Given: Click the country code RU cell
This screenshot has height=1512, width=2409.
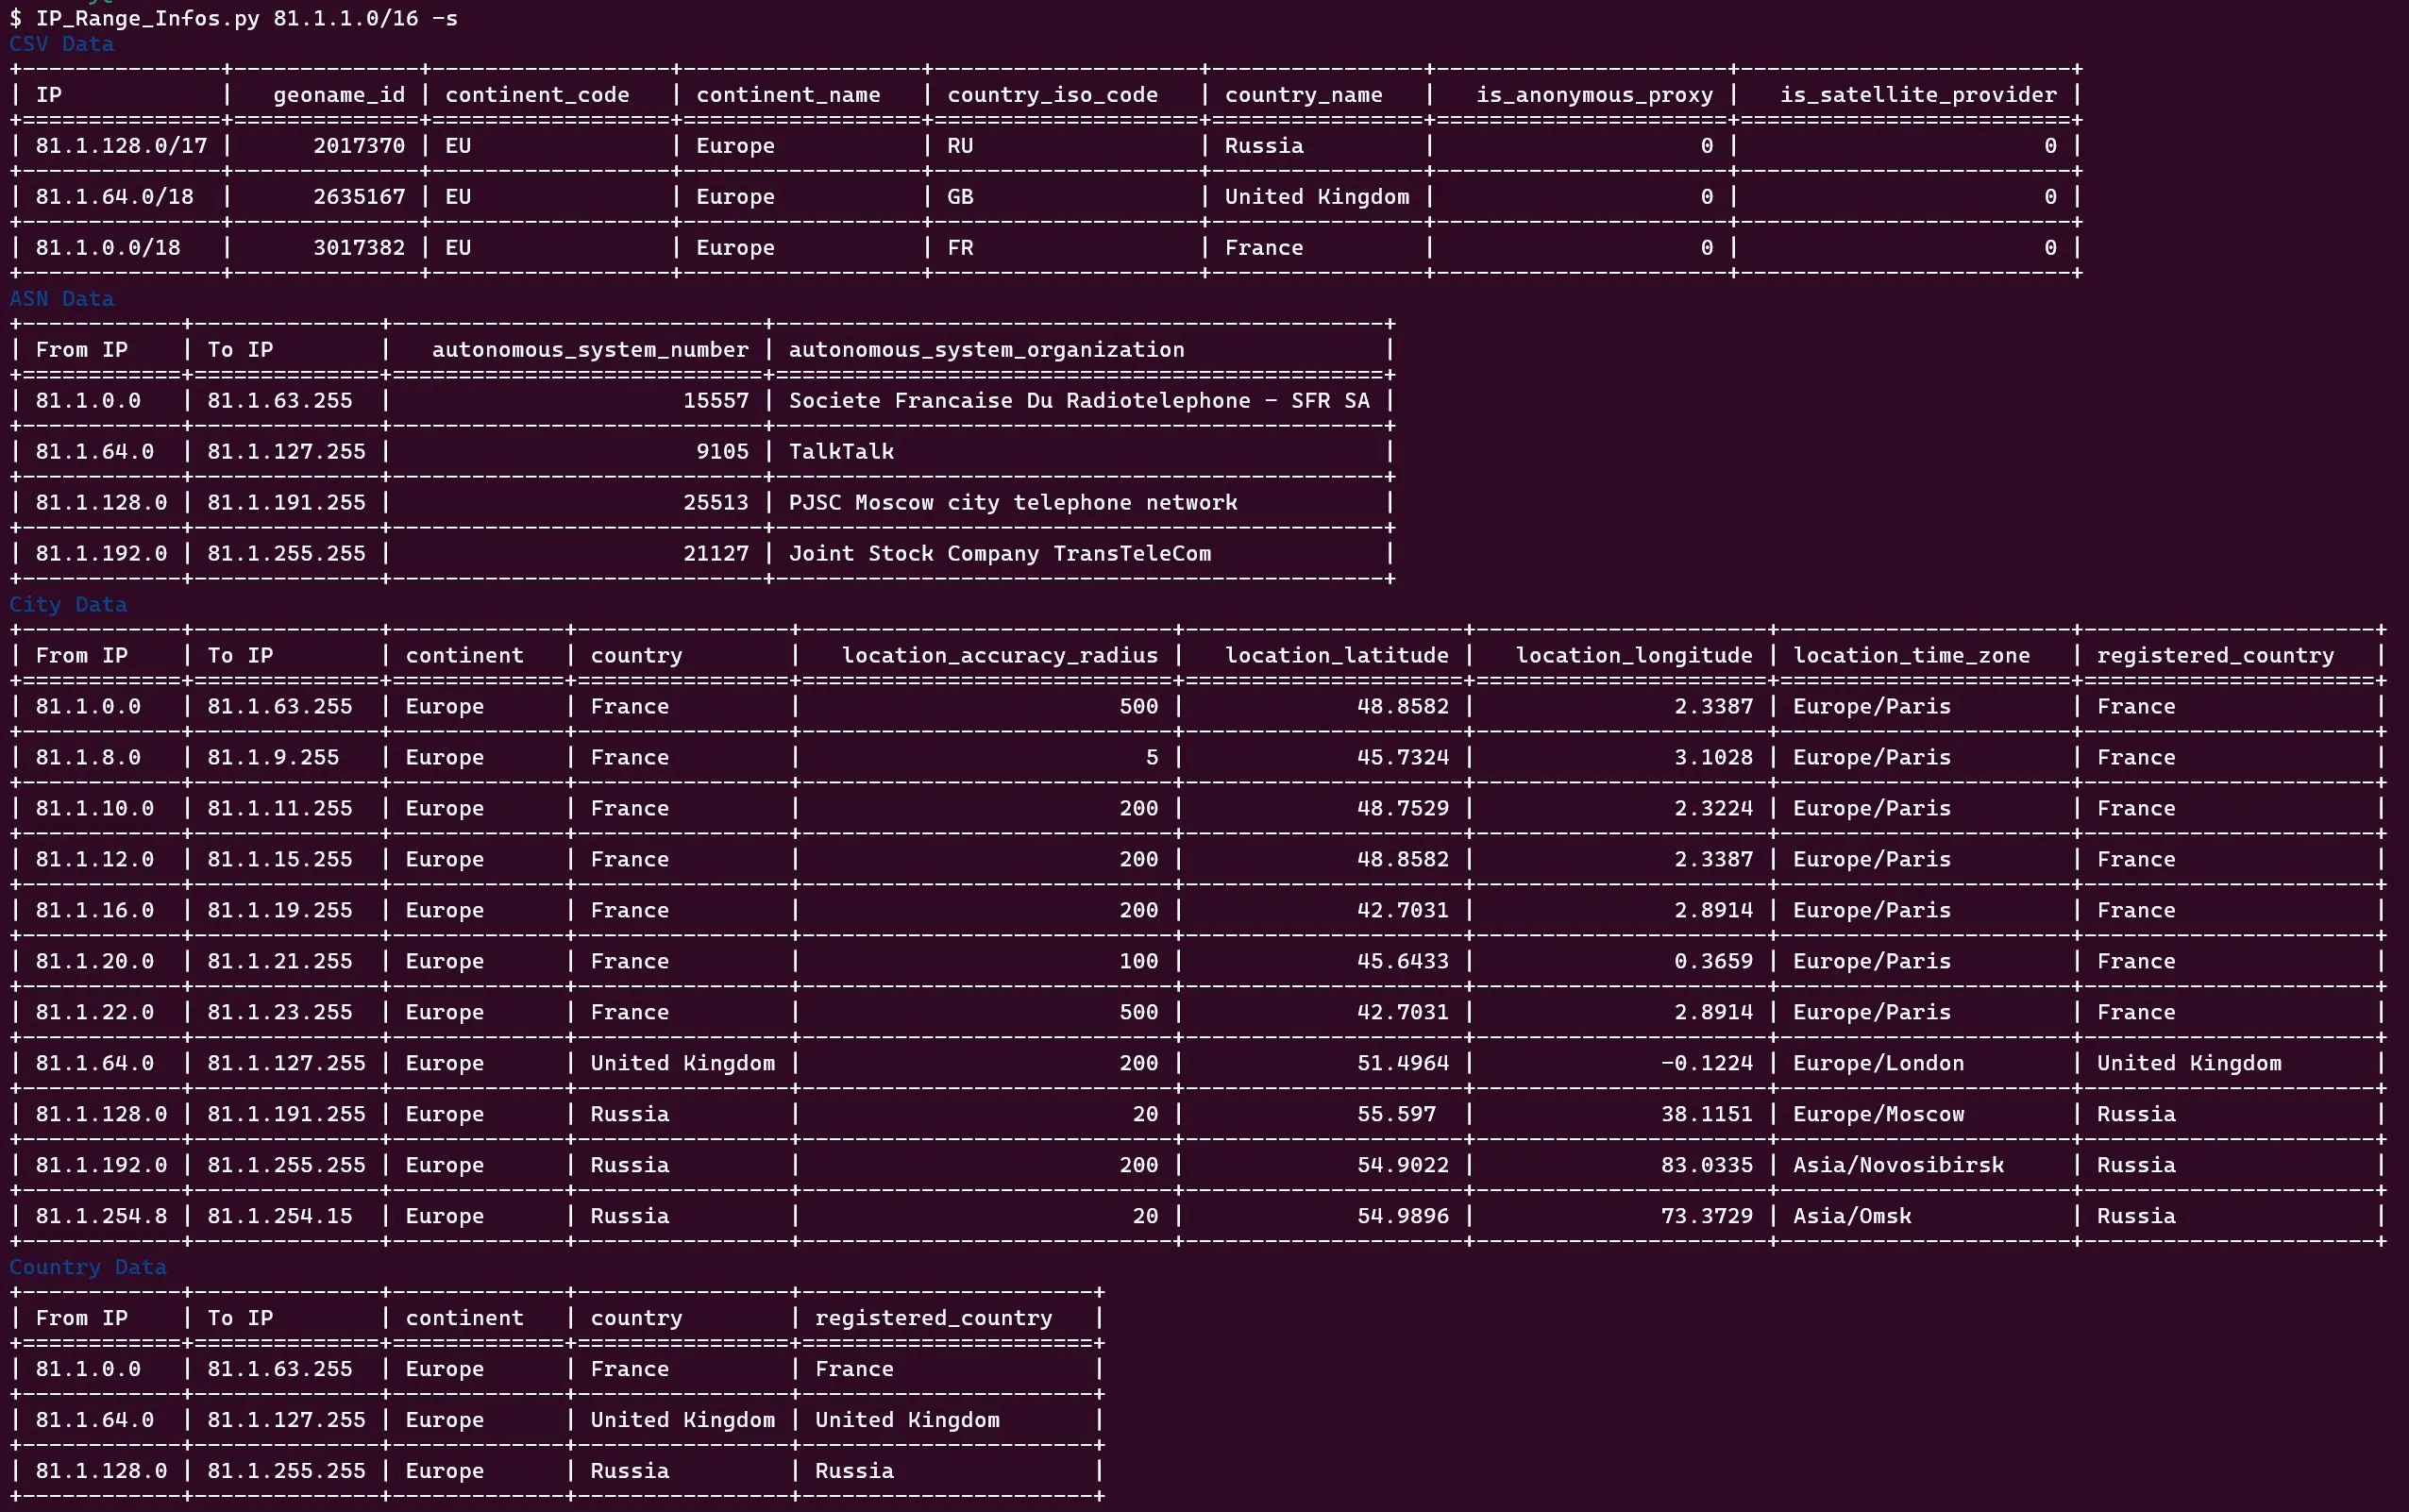Looking at the screenshot, I should pyautogui.click(x=960, y=146).
